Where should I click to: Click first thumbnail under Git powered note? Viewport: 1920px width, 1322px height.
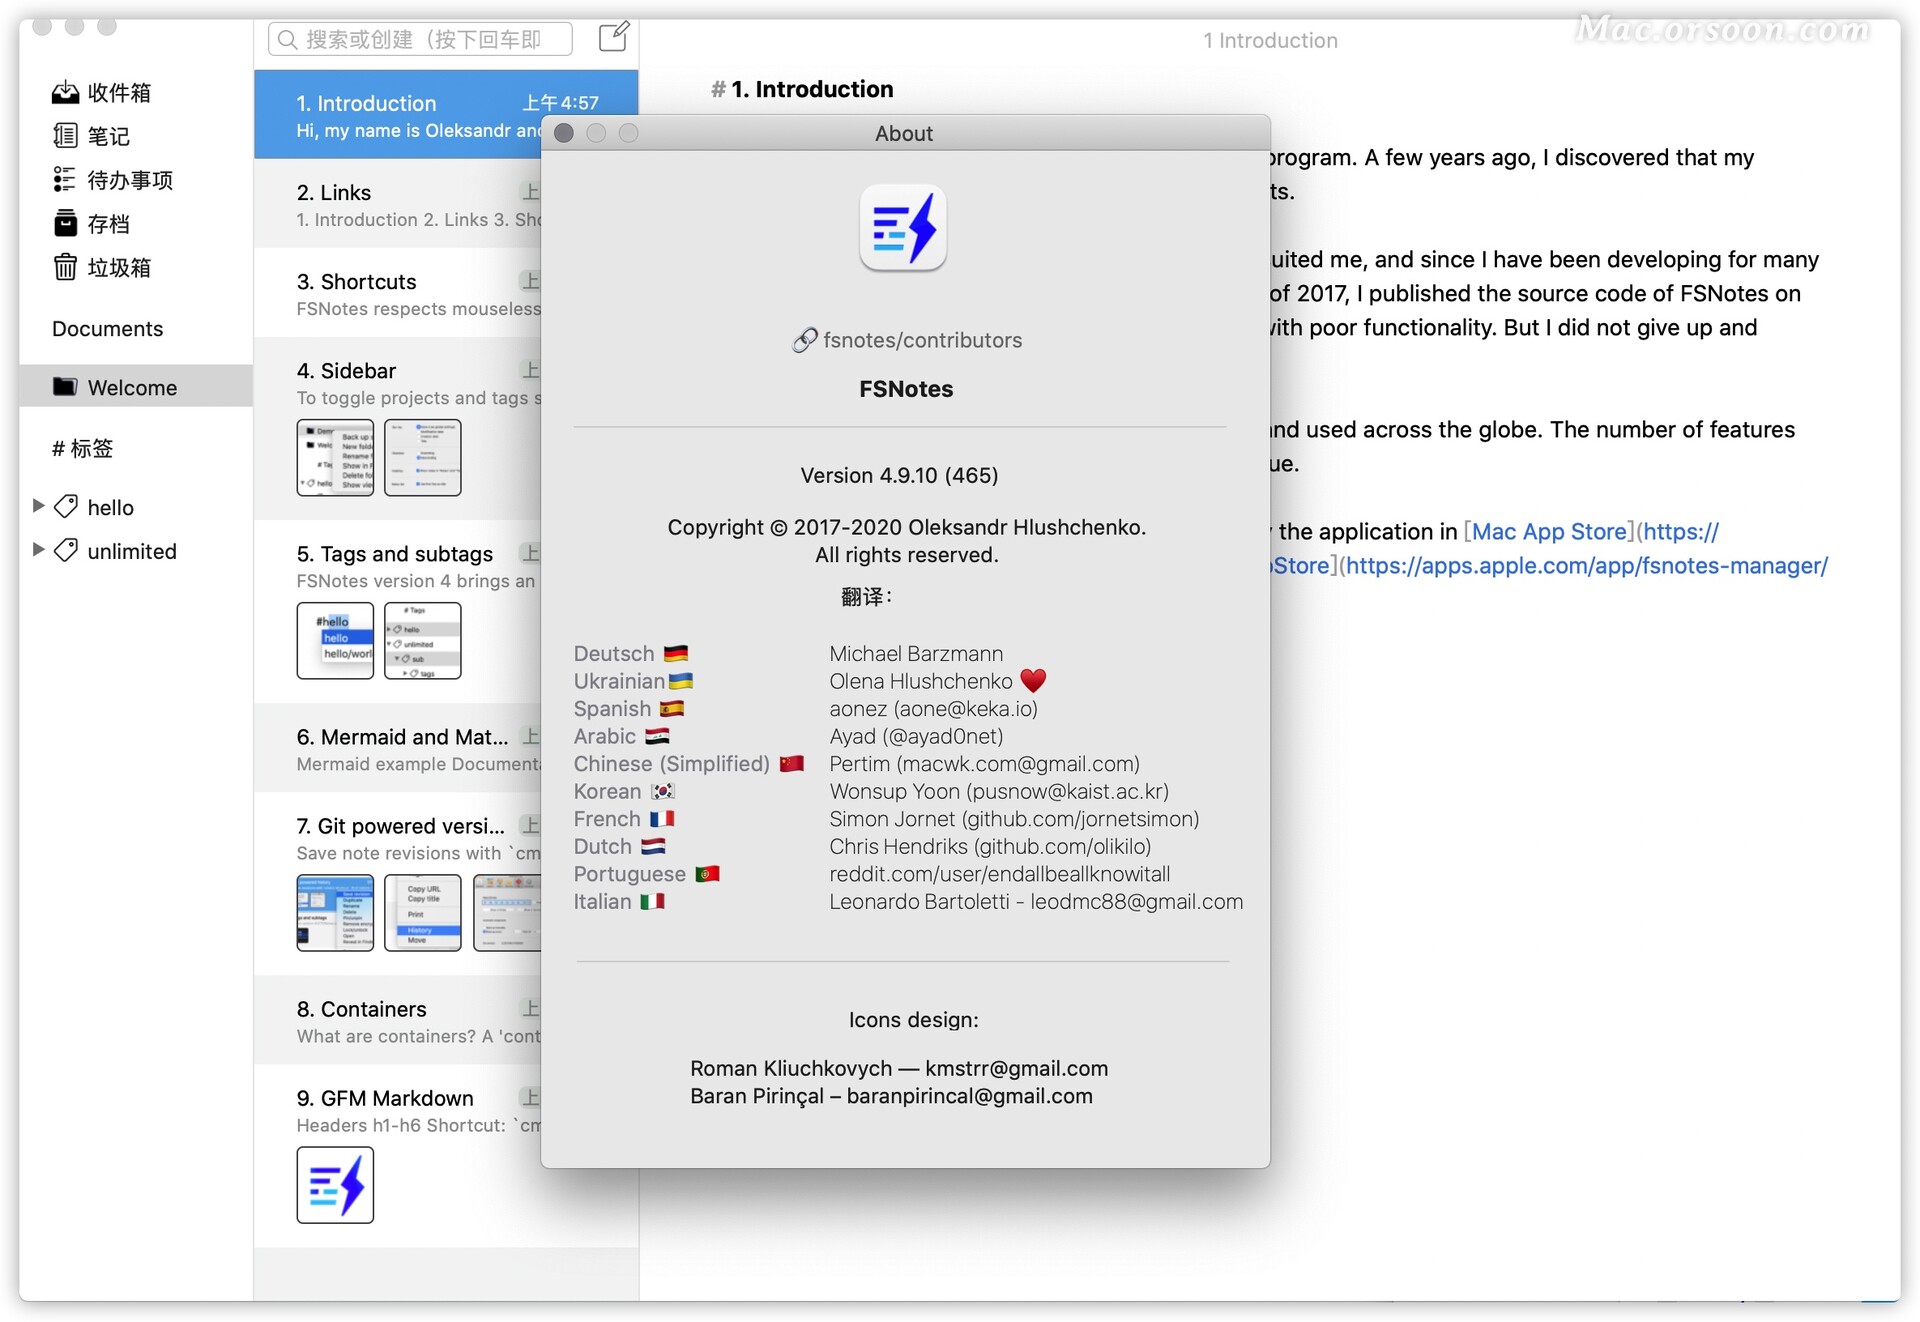[335, 913]
